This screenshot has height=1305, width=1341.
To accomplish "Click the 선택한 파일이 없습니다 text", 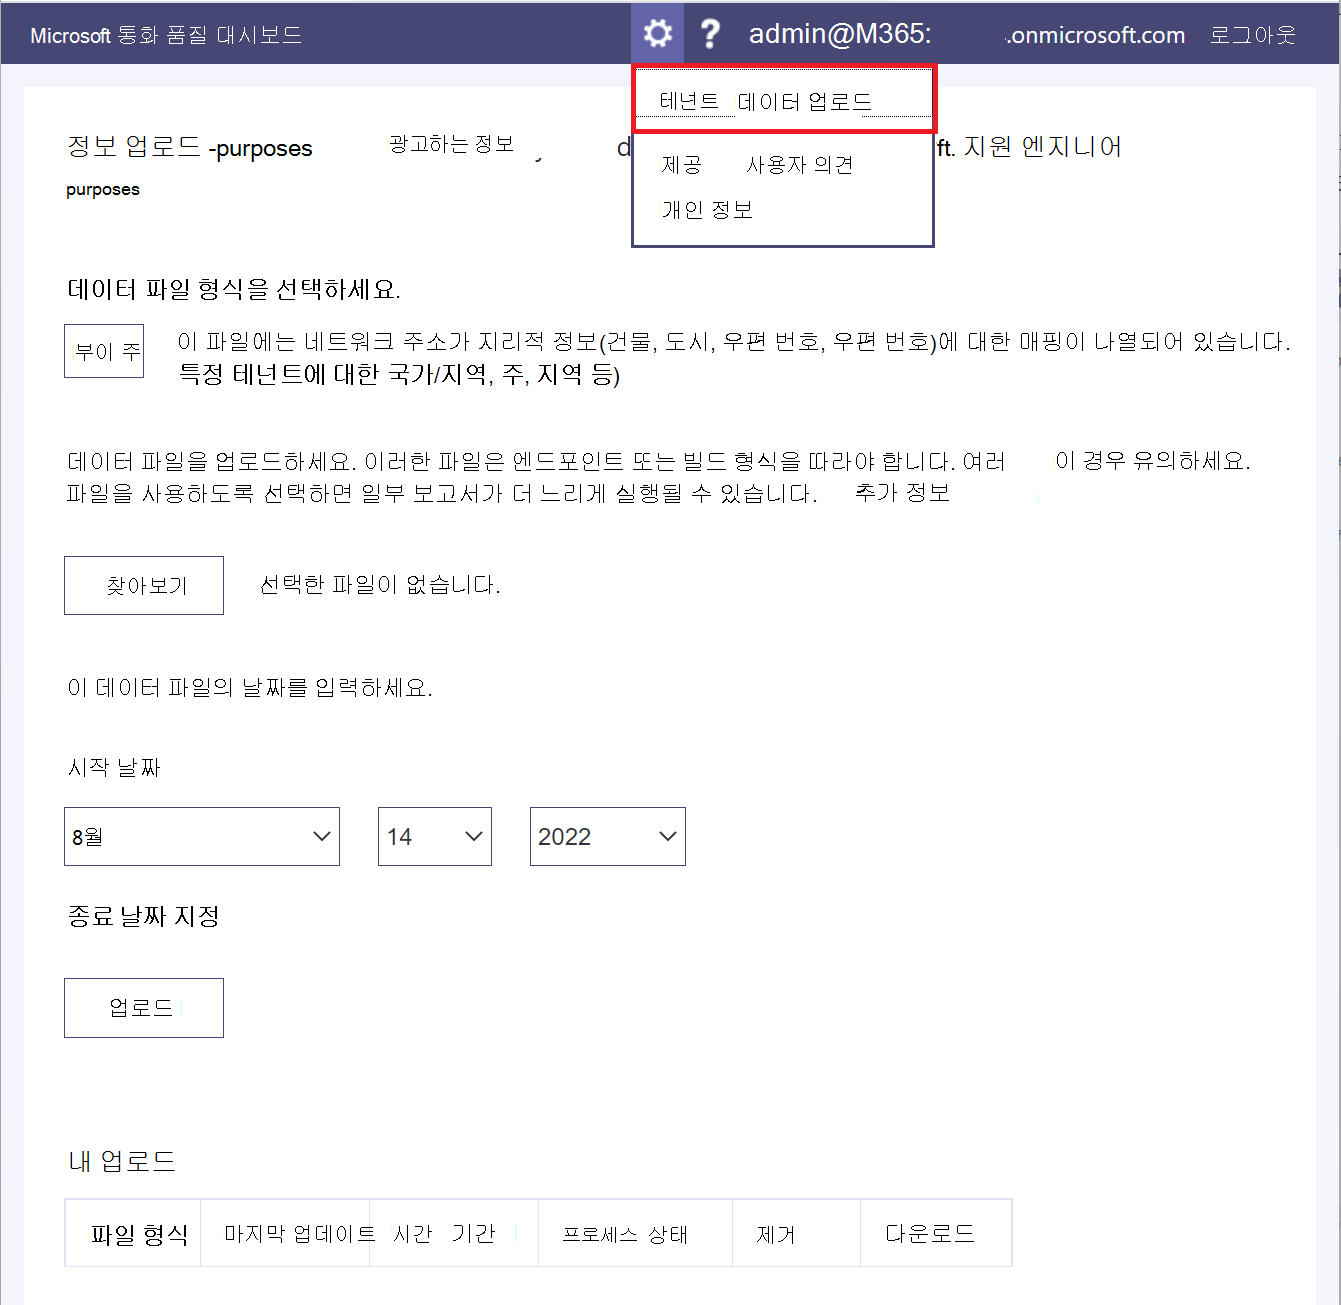I will click(380, 585).
